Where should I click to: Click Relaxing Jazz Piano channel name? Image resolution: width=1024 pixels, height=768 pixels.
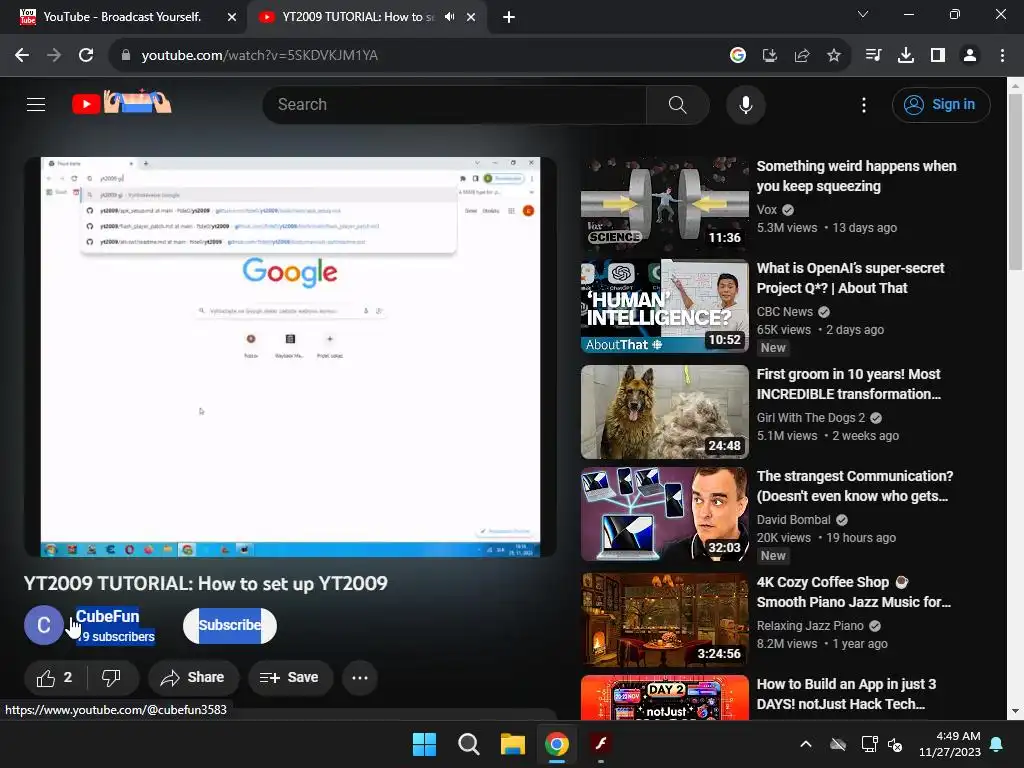[810, 626]
